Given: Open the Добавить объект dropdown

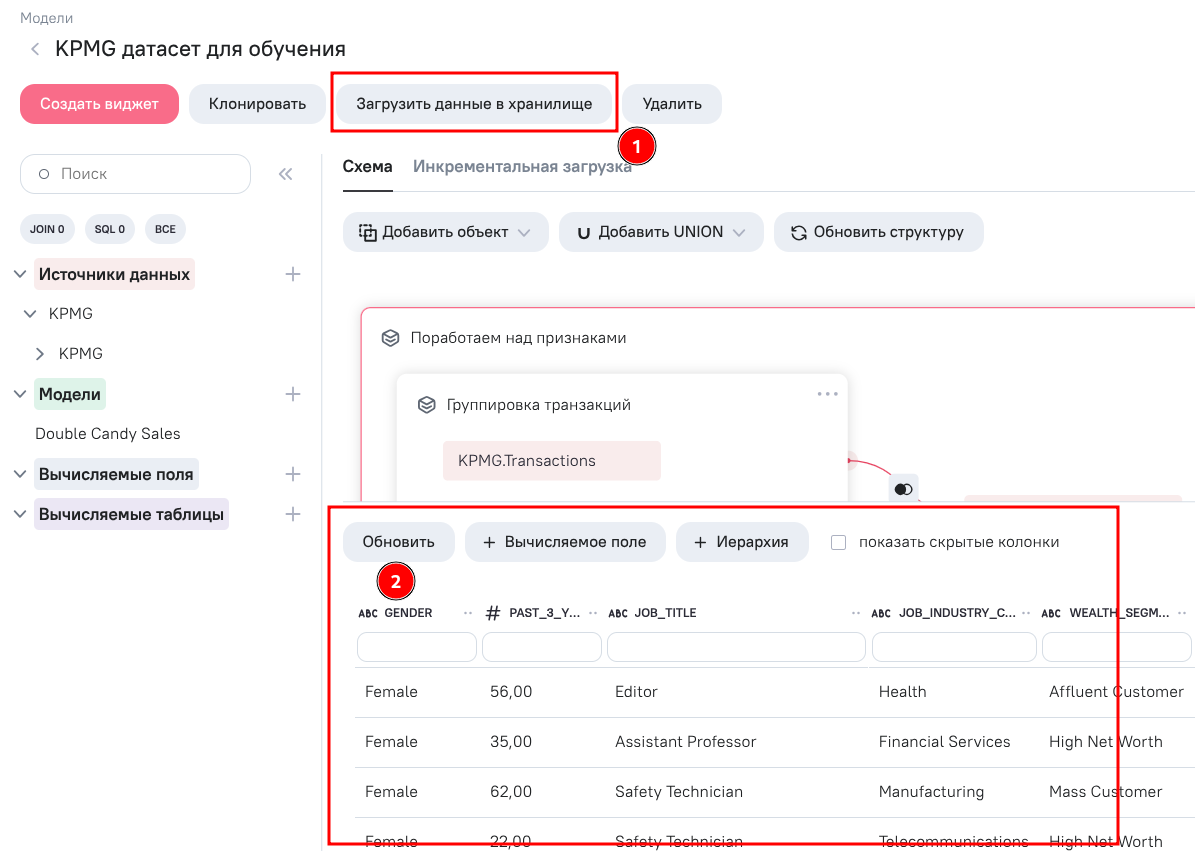Looking at the screenshot, I should click(x=446, y=232).
